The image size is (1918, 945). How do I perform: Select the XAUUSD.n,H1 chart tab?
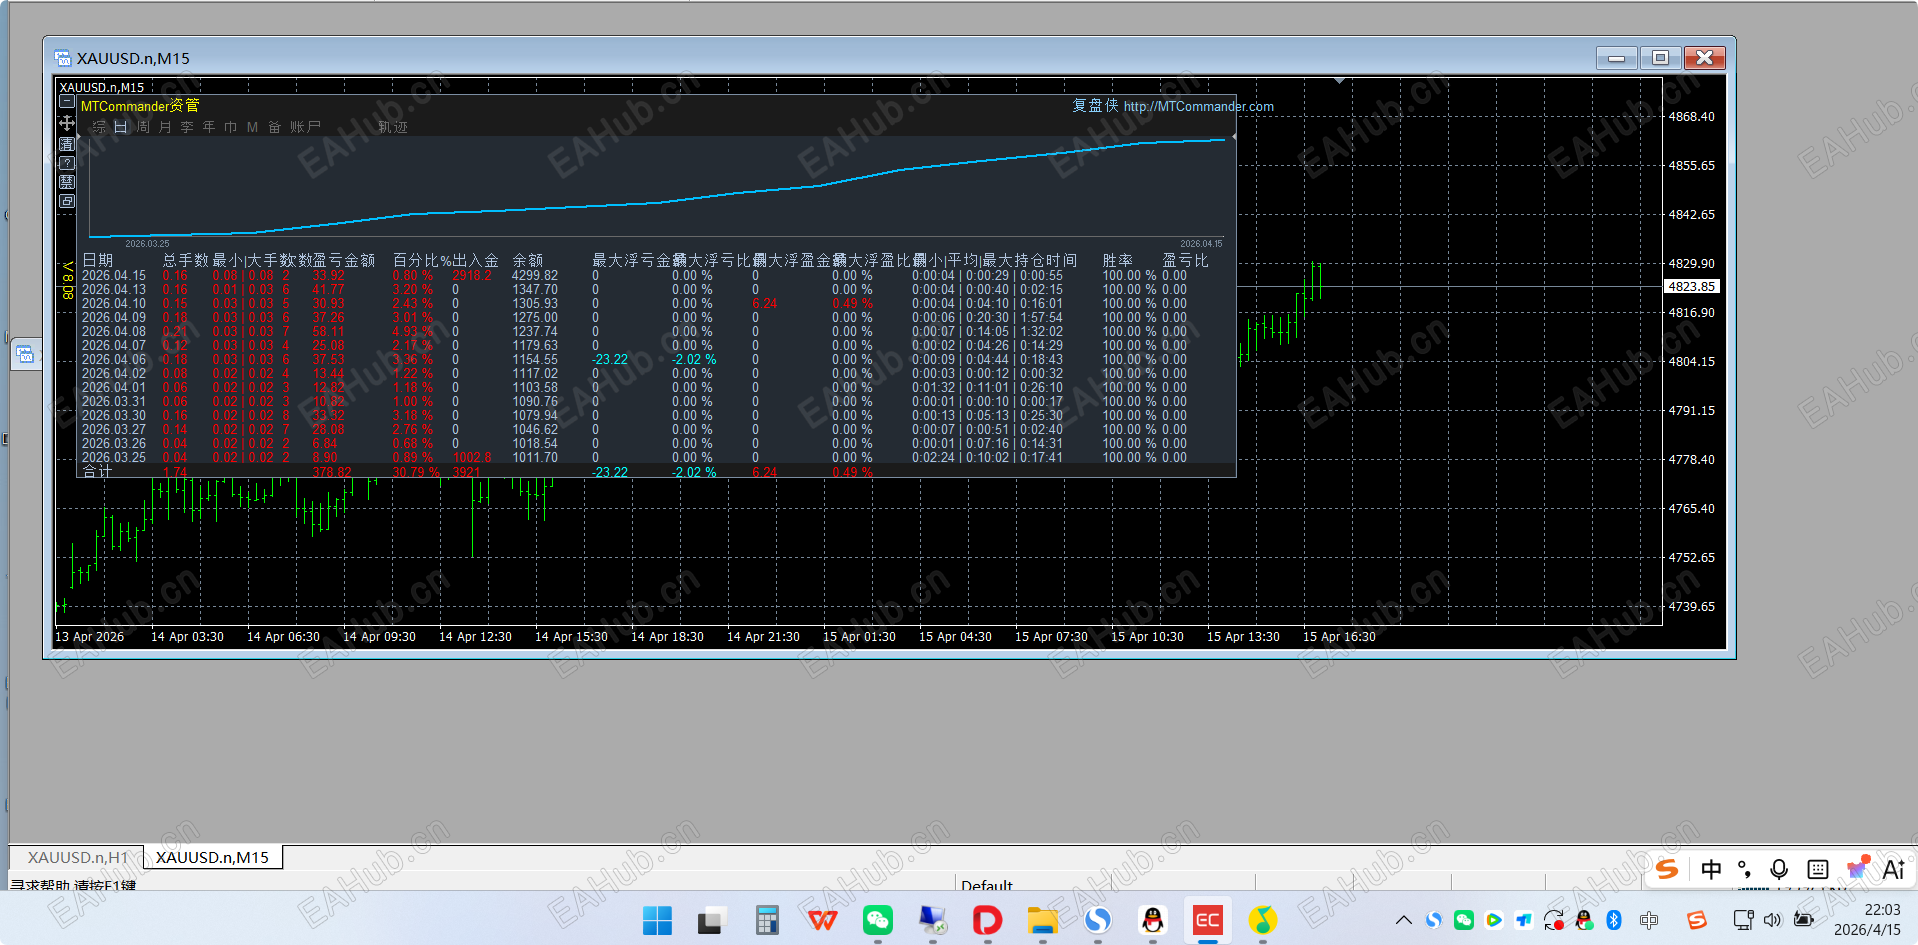click(x=78, y=857)
